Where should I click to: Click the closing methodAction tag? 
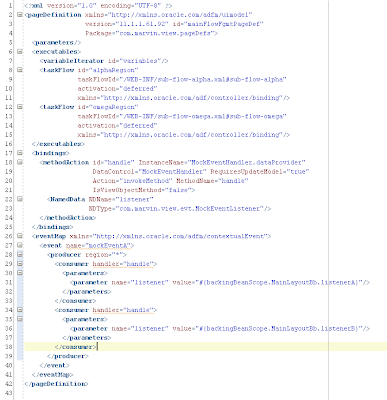point(67,218)
